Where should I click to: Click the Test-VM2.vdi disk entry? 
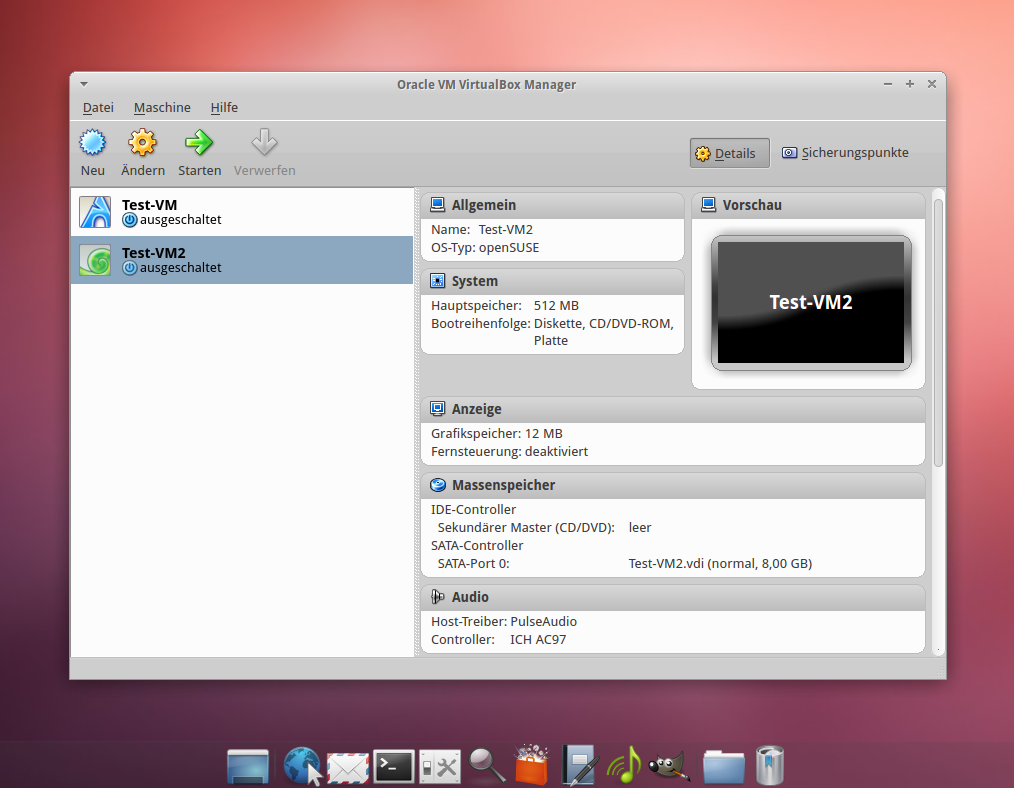tap(720, 564)
